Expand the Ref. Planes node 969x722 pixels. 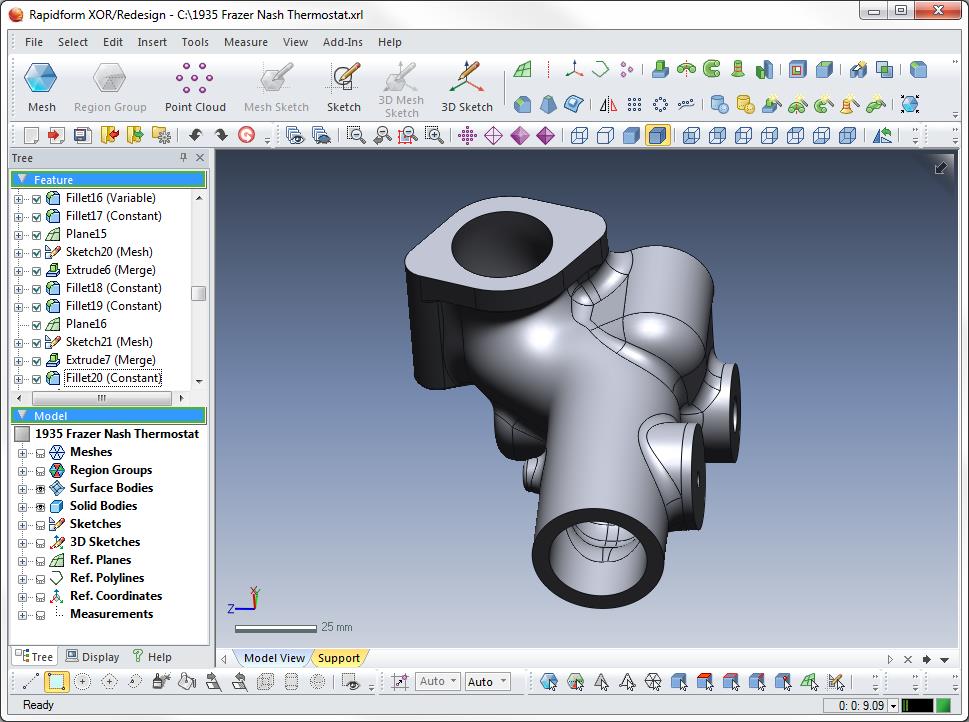pos(22,561)
